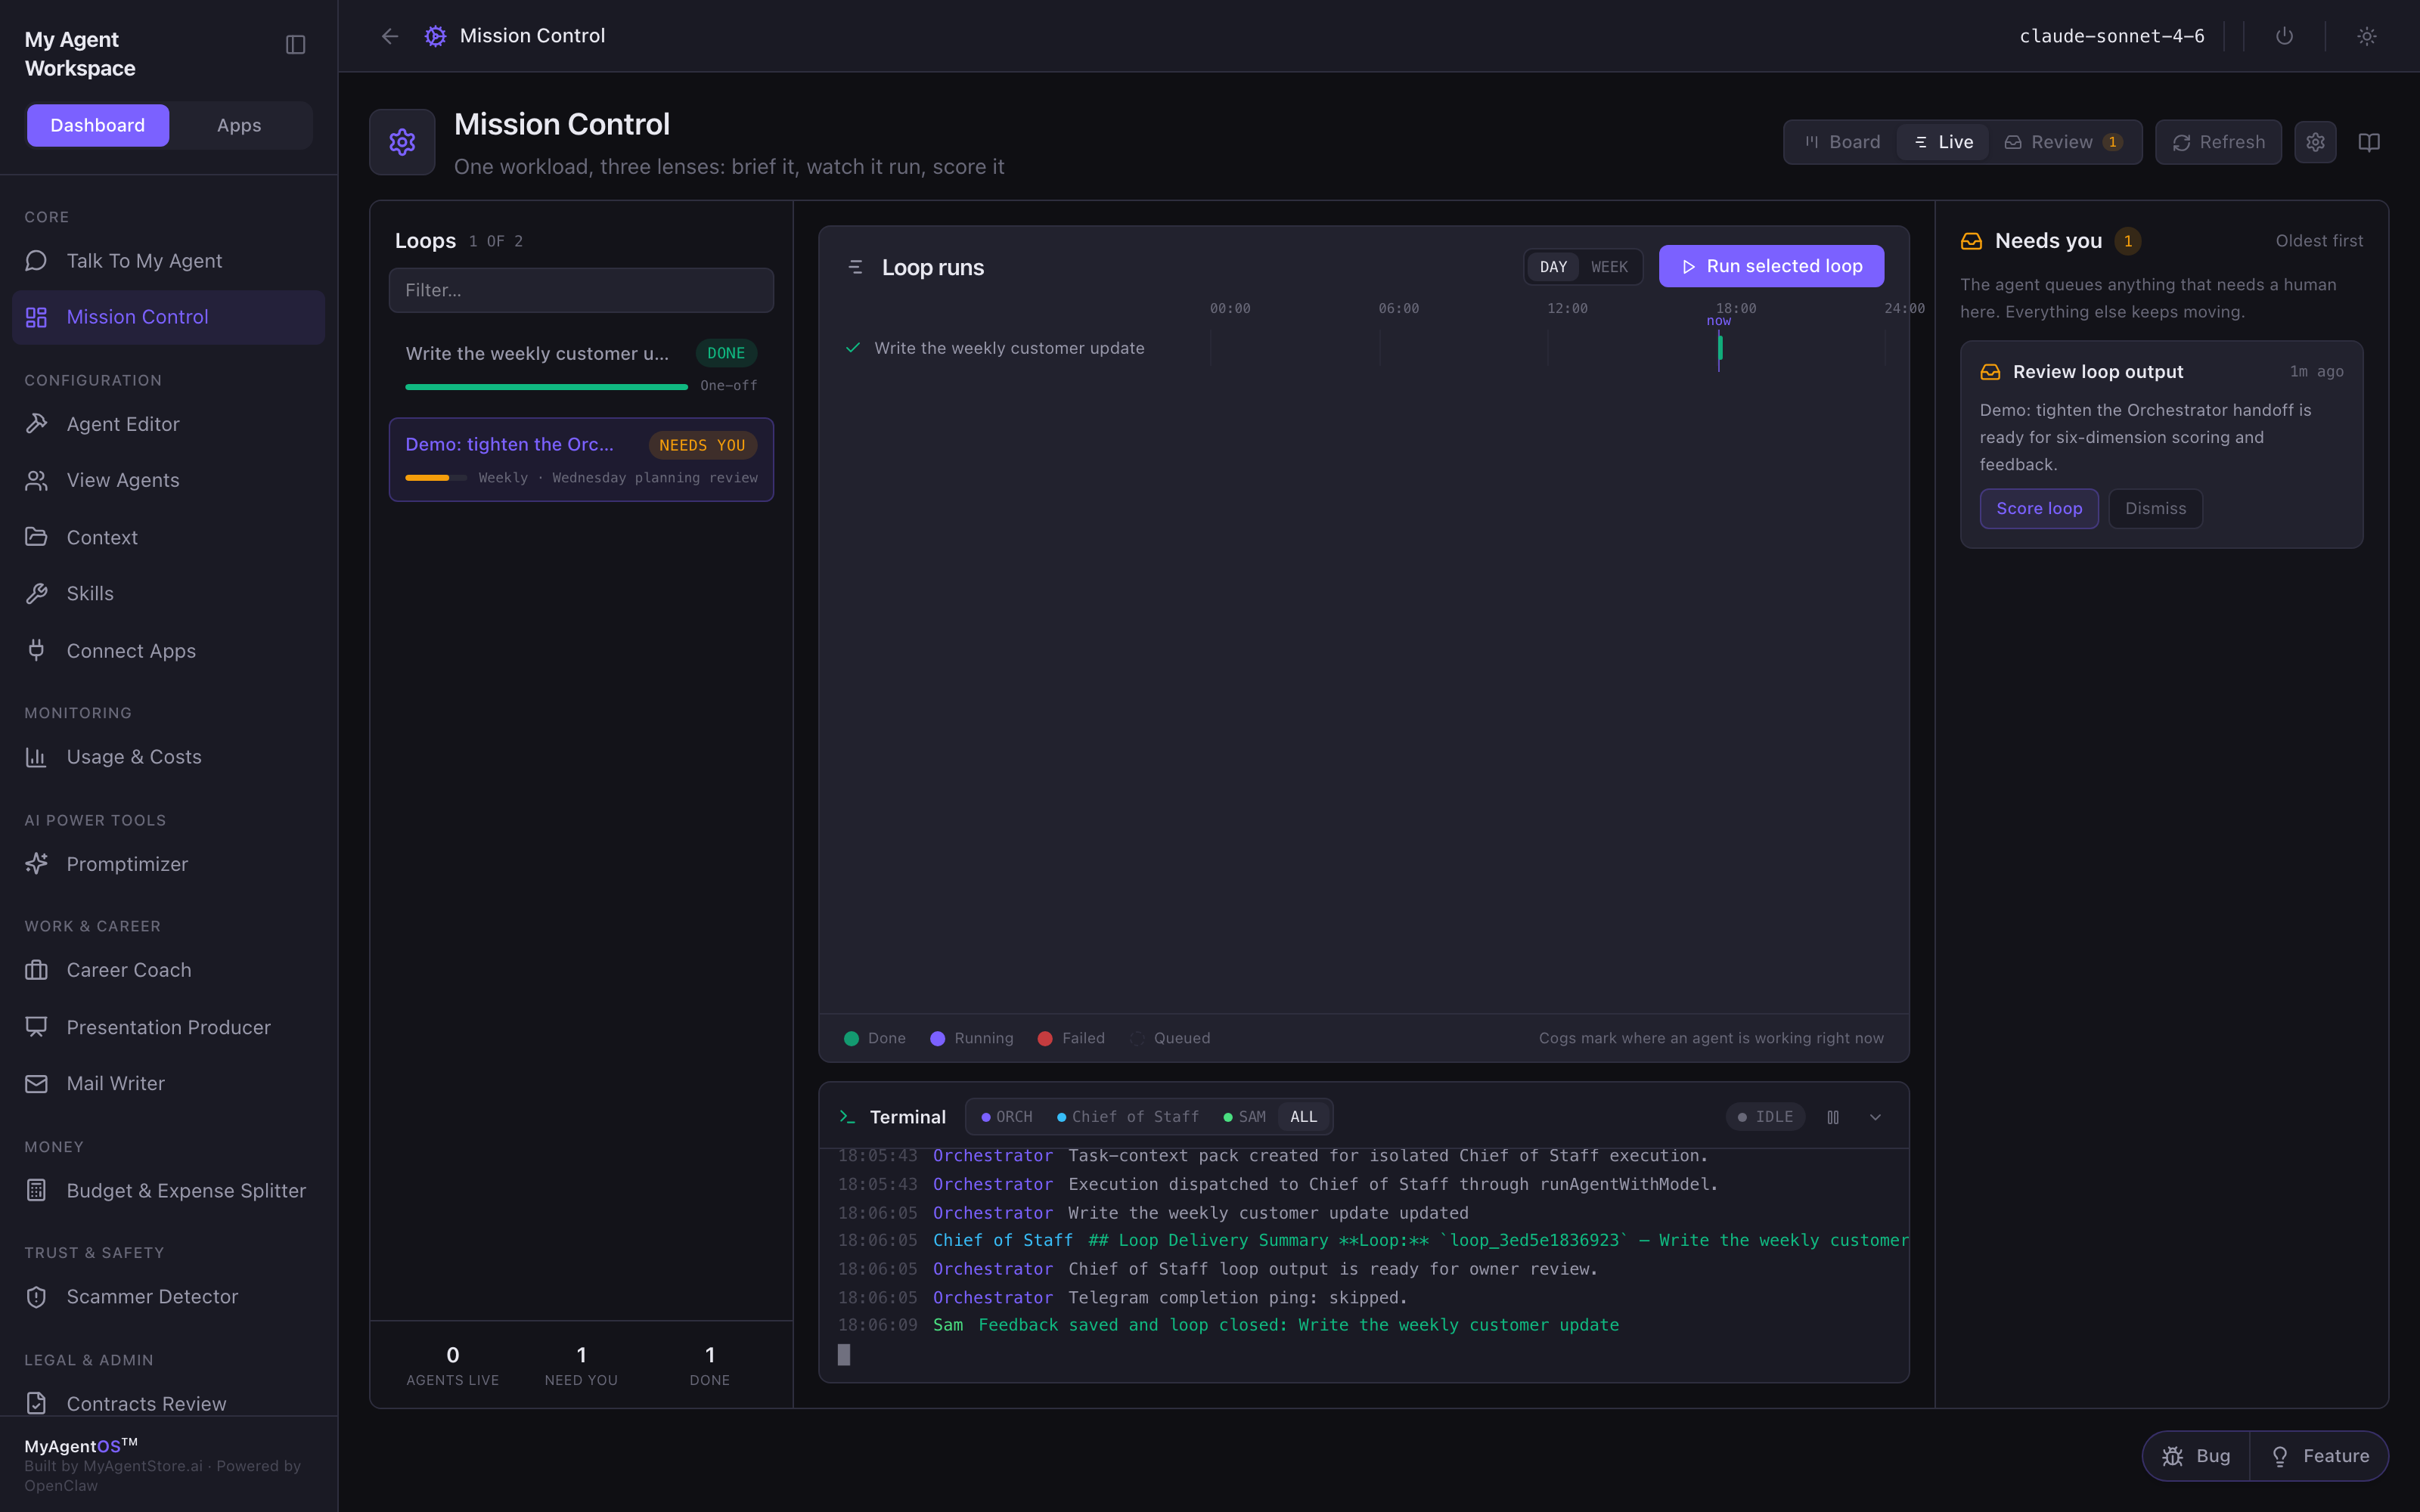Toggle light theme with sun icon

coord(2366,36)
